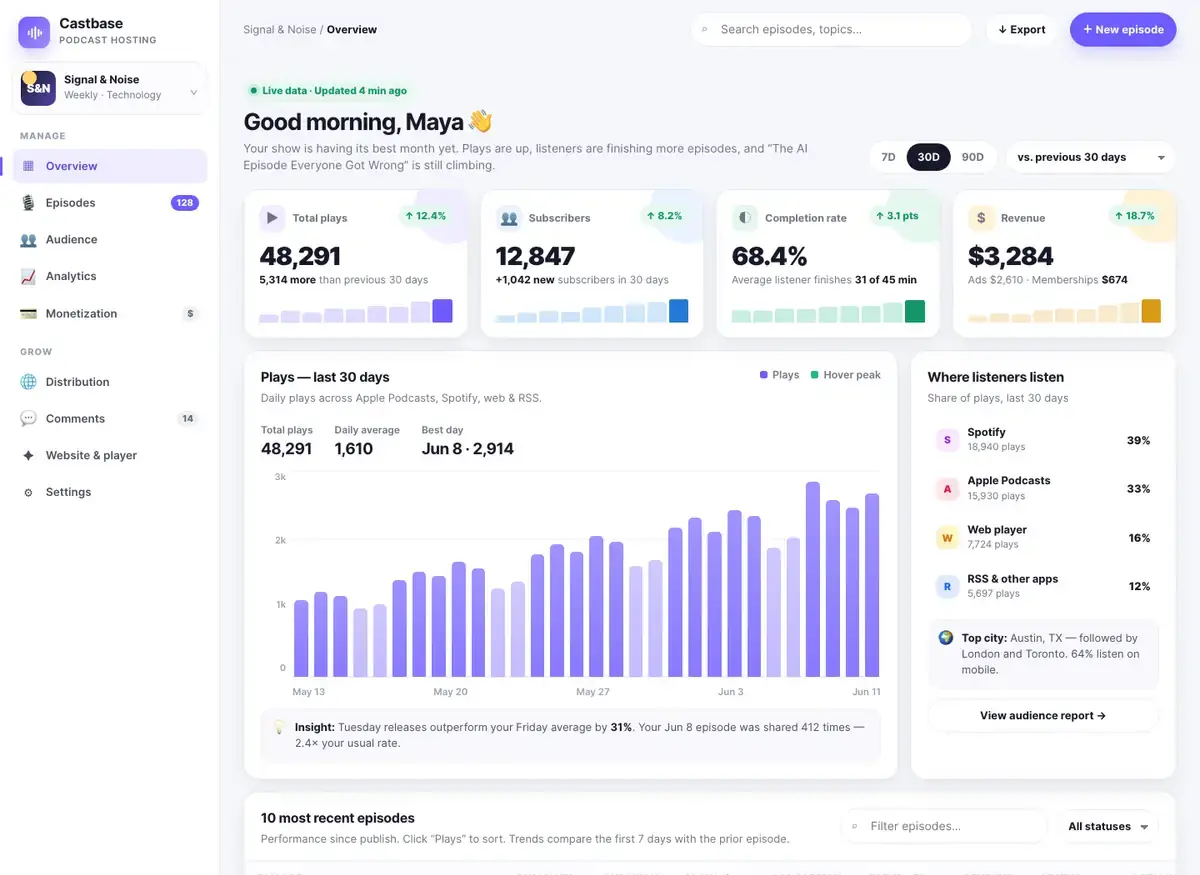Open the Analytics sidebar item
This screenshot has height=875, width=1200.
click(110, 276)
